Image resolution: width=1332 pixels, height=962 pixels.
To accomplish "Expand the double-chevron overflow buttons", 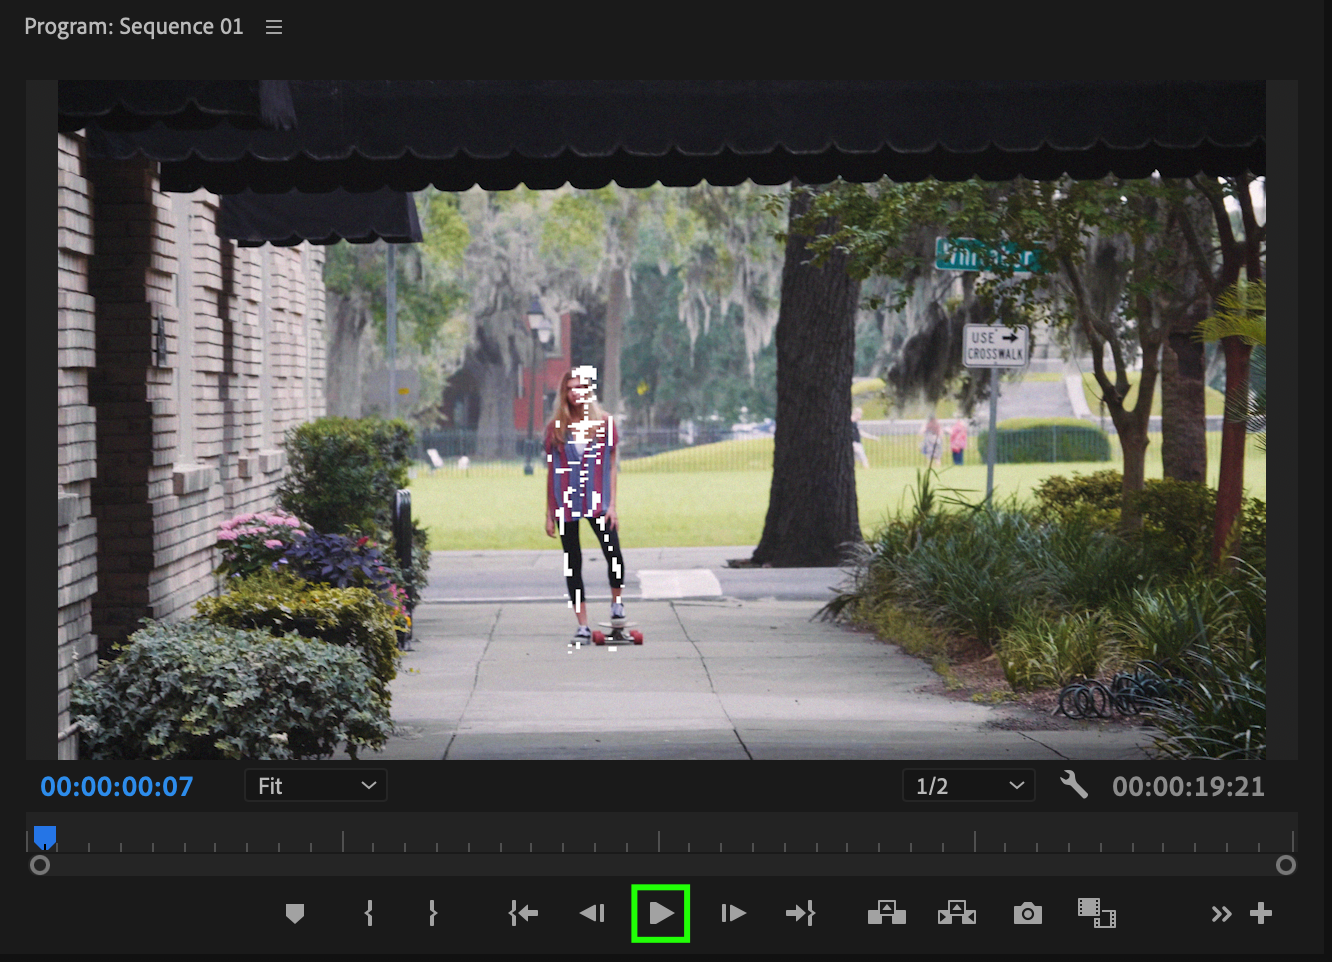I will [x=1221, y=913].
